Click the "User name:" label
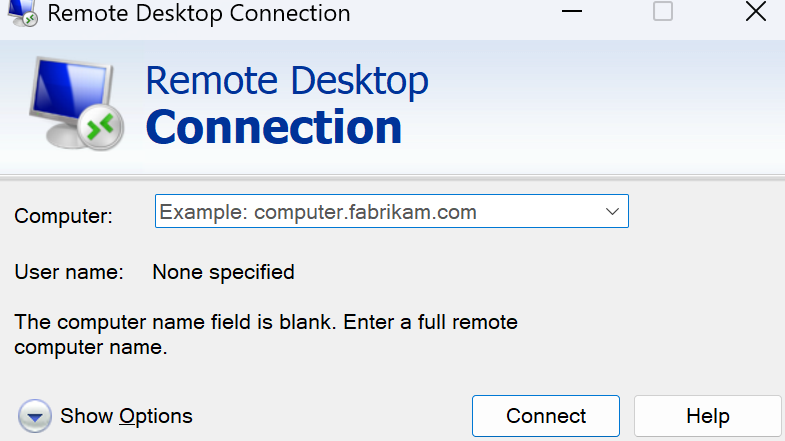Image resolution: width=785 pixels, height=441 pixels. (69, 271)
